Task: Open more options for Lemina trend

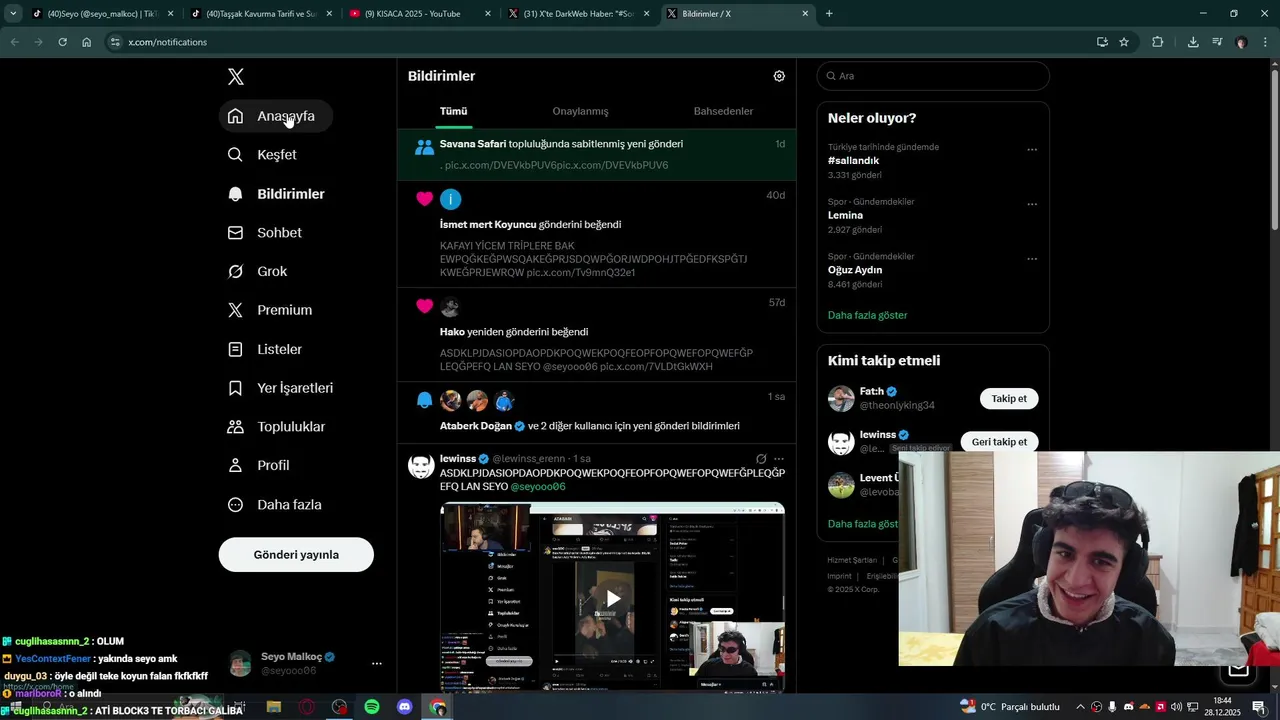Action: pos(1032,204)
